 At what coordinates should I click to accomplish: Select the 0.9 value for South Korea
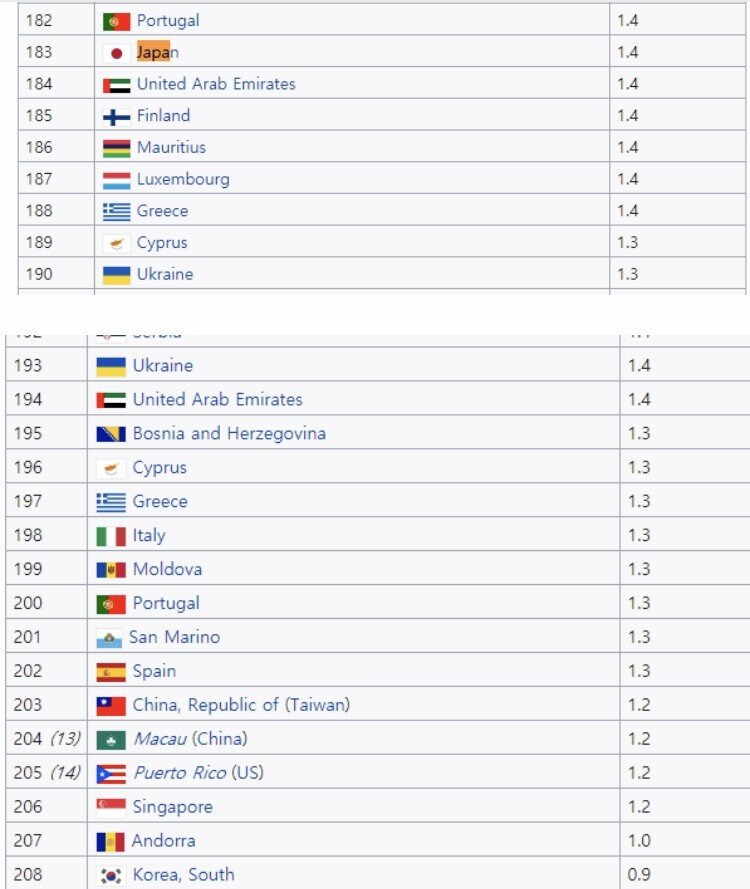639,875
